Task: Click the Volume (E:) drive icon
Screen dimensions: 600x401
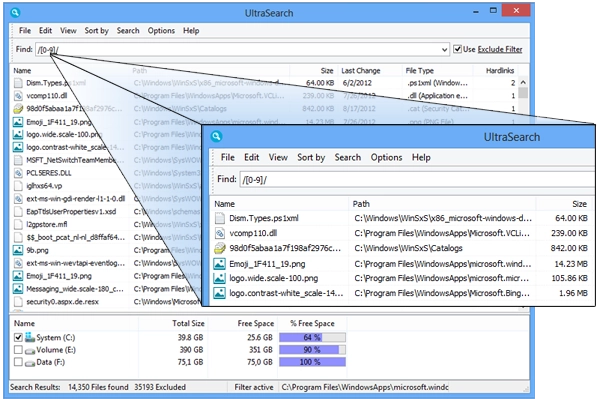Action: [30, 350]
